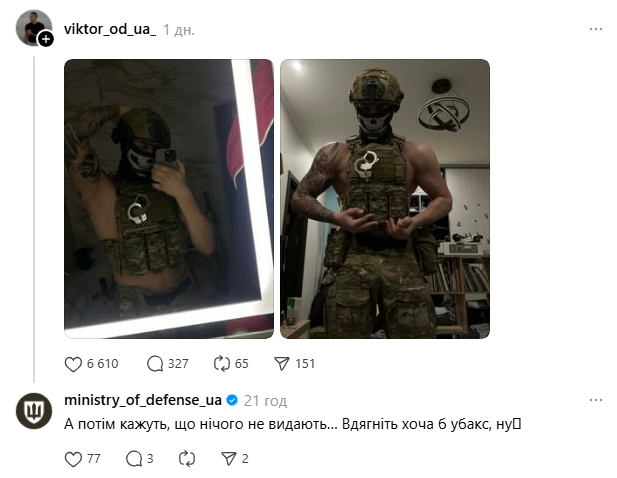Open more options for viktor_od_ua_ post
Screen dimensions: 617x478
596,29
